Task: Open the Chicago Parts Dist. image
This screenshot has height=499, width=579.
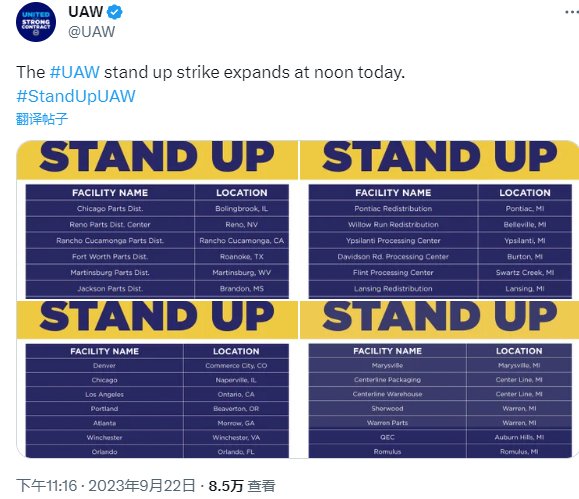Action: click(157, 220)
